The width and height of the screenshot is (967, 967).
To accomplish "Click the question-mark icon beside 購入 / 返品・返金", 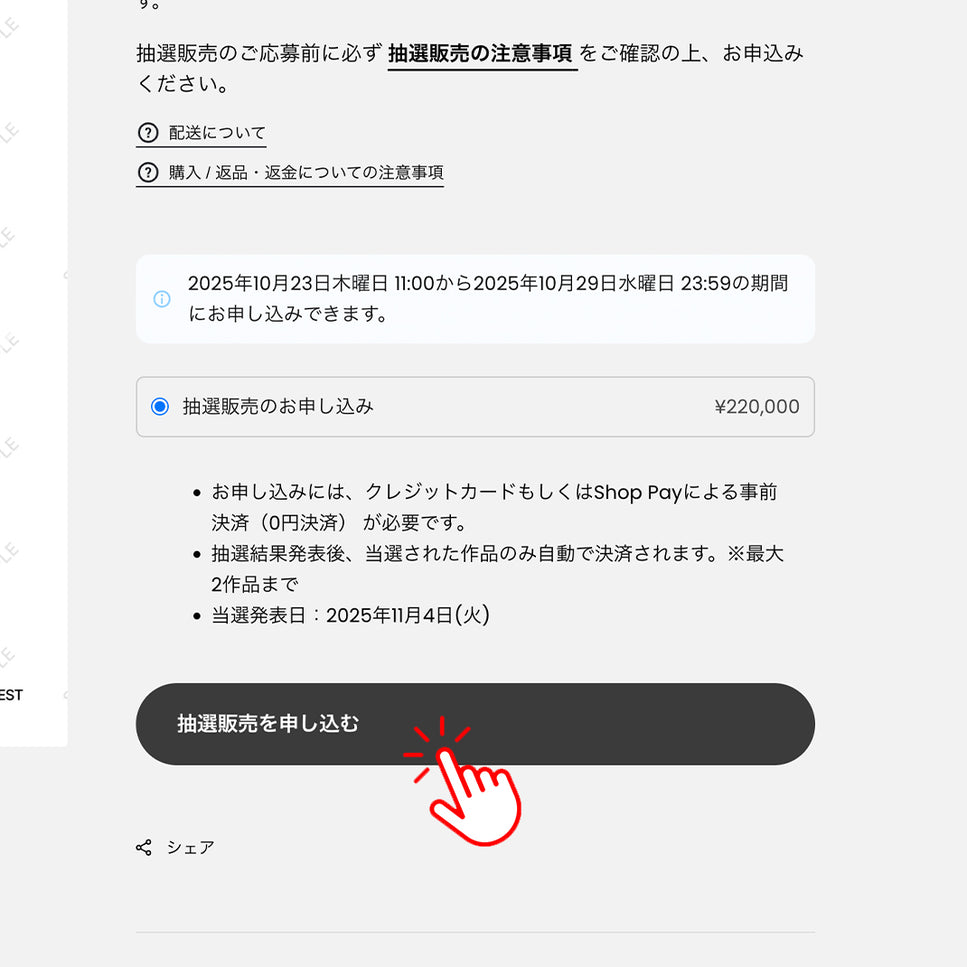I will [x=148, y=172].
